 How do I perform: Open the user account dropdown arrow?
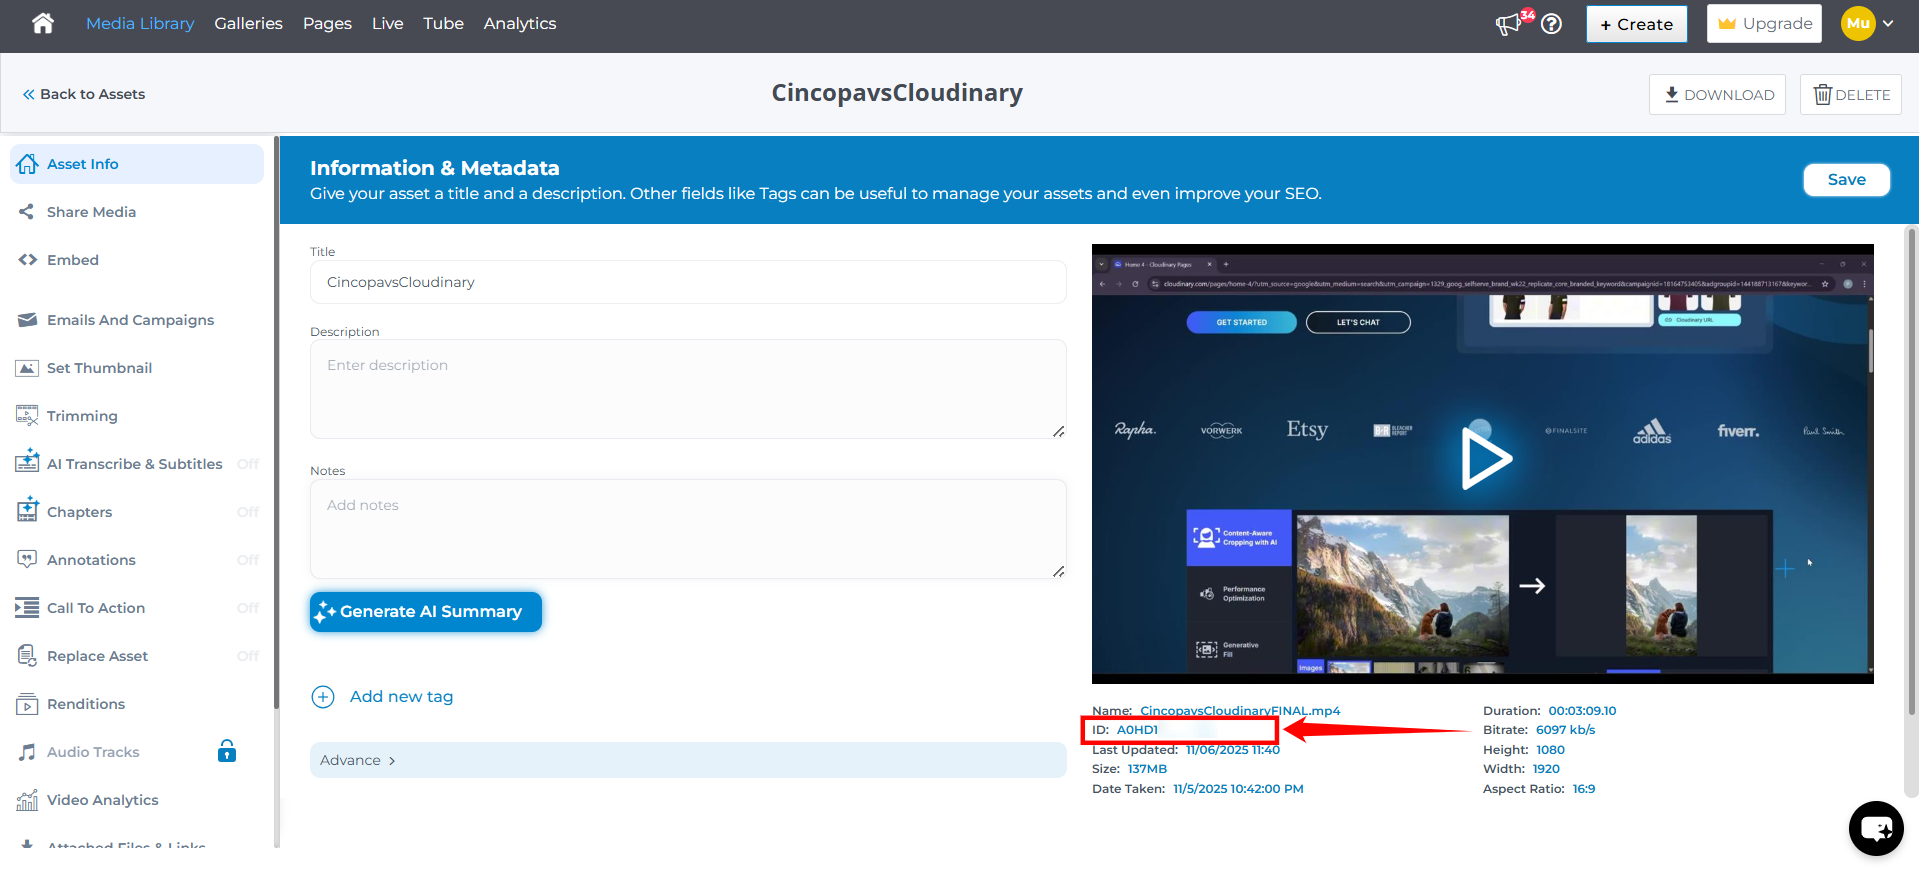[x=1888, y=24]
